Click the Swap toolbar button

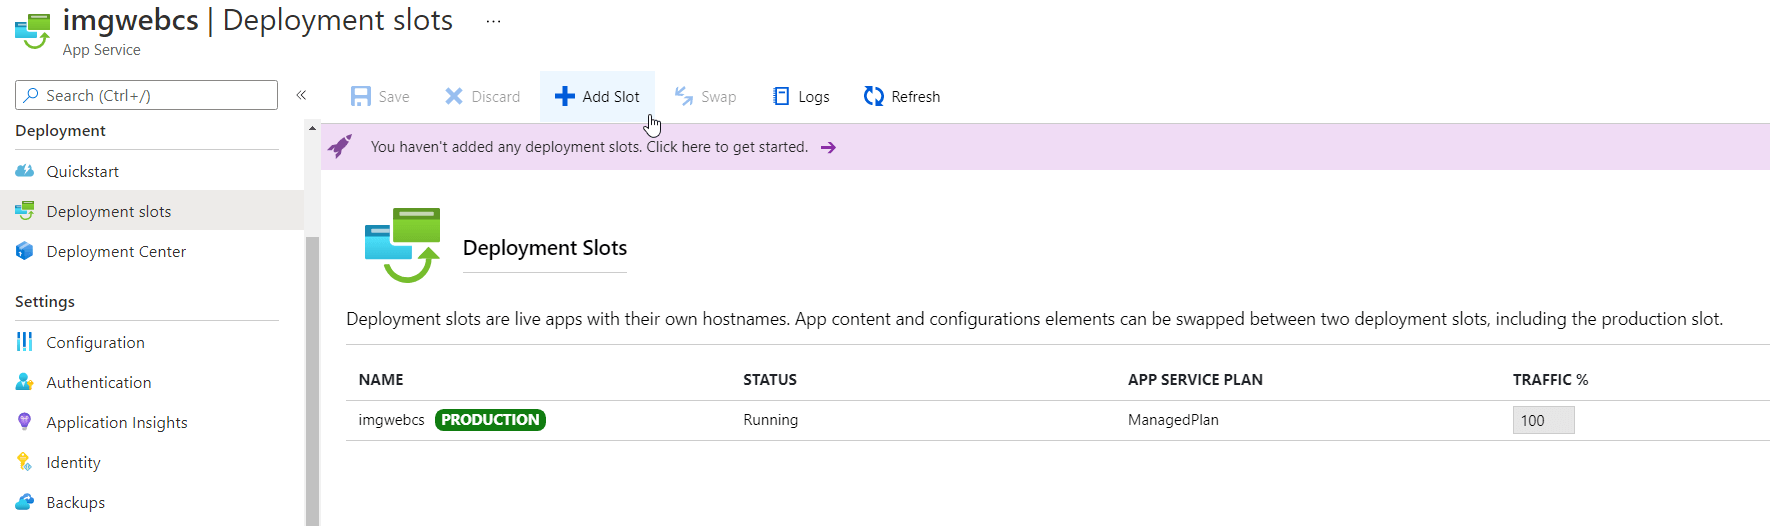click(705, 96)
